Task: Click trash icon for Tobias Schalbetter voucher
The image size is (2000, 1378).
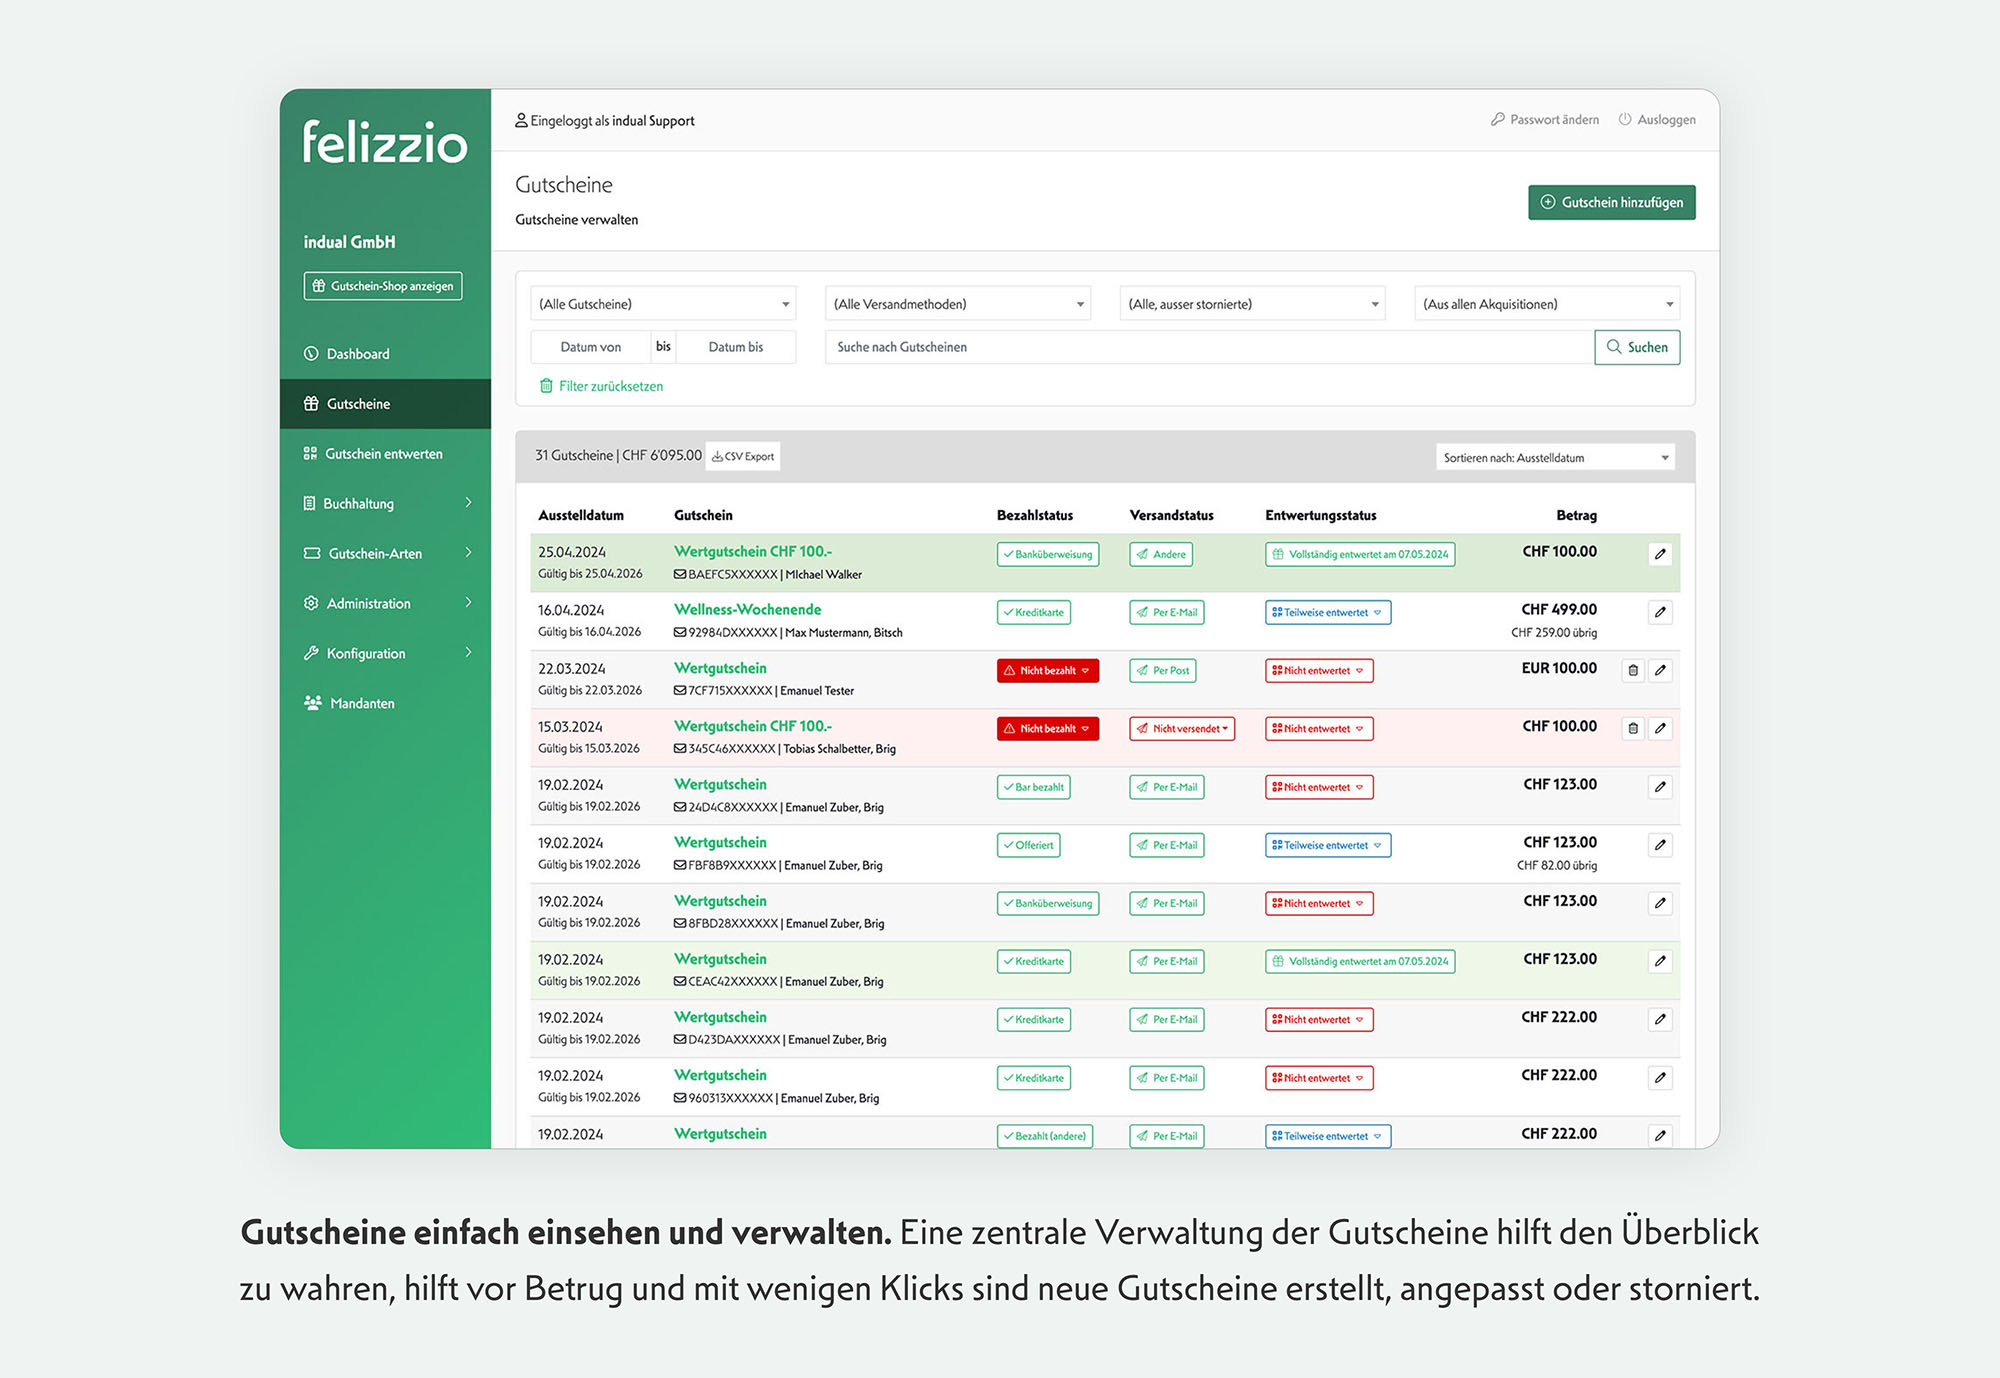Action: coord(1633,728)
